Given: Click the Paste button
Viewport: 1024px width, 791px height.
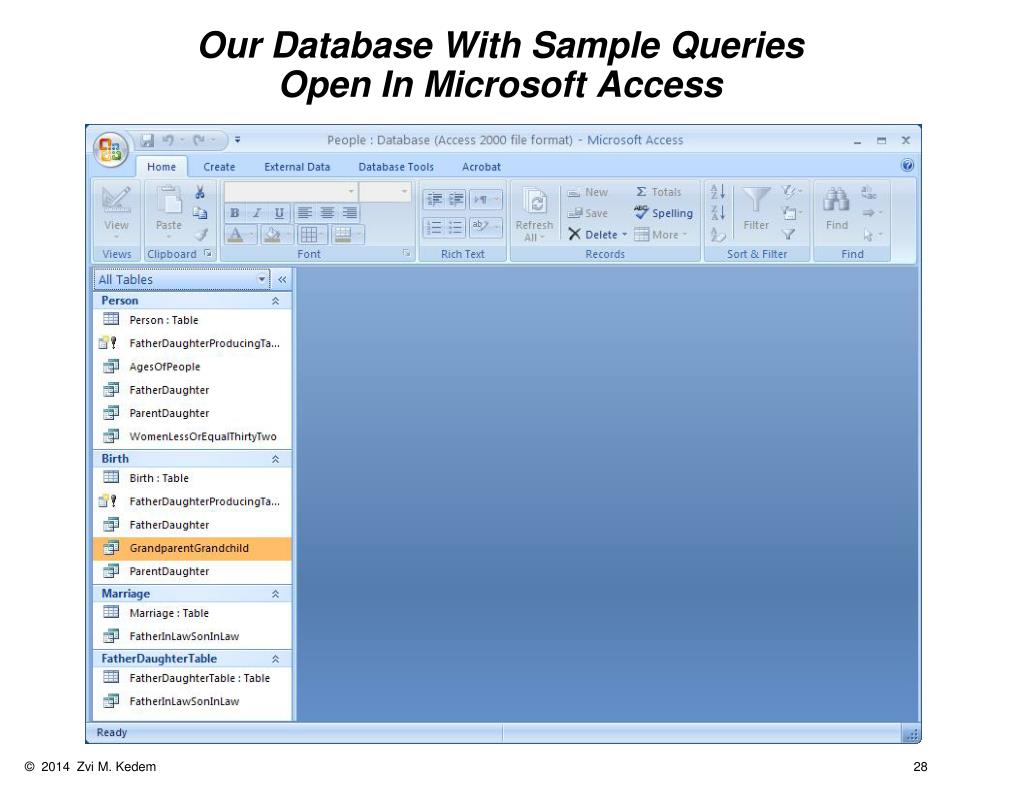Looking at the screenshot, I should pyautogui.click(x=168, y=210).
